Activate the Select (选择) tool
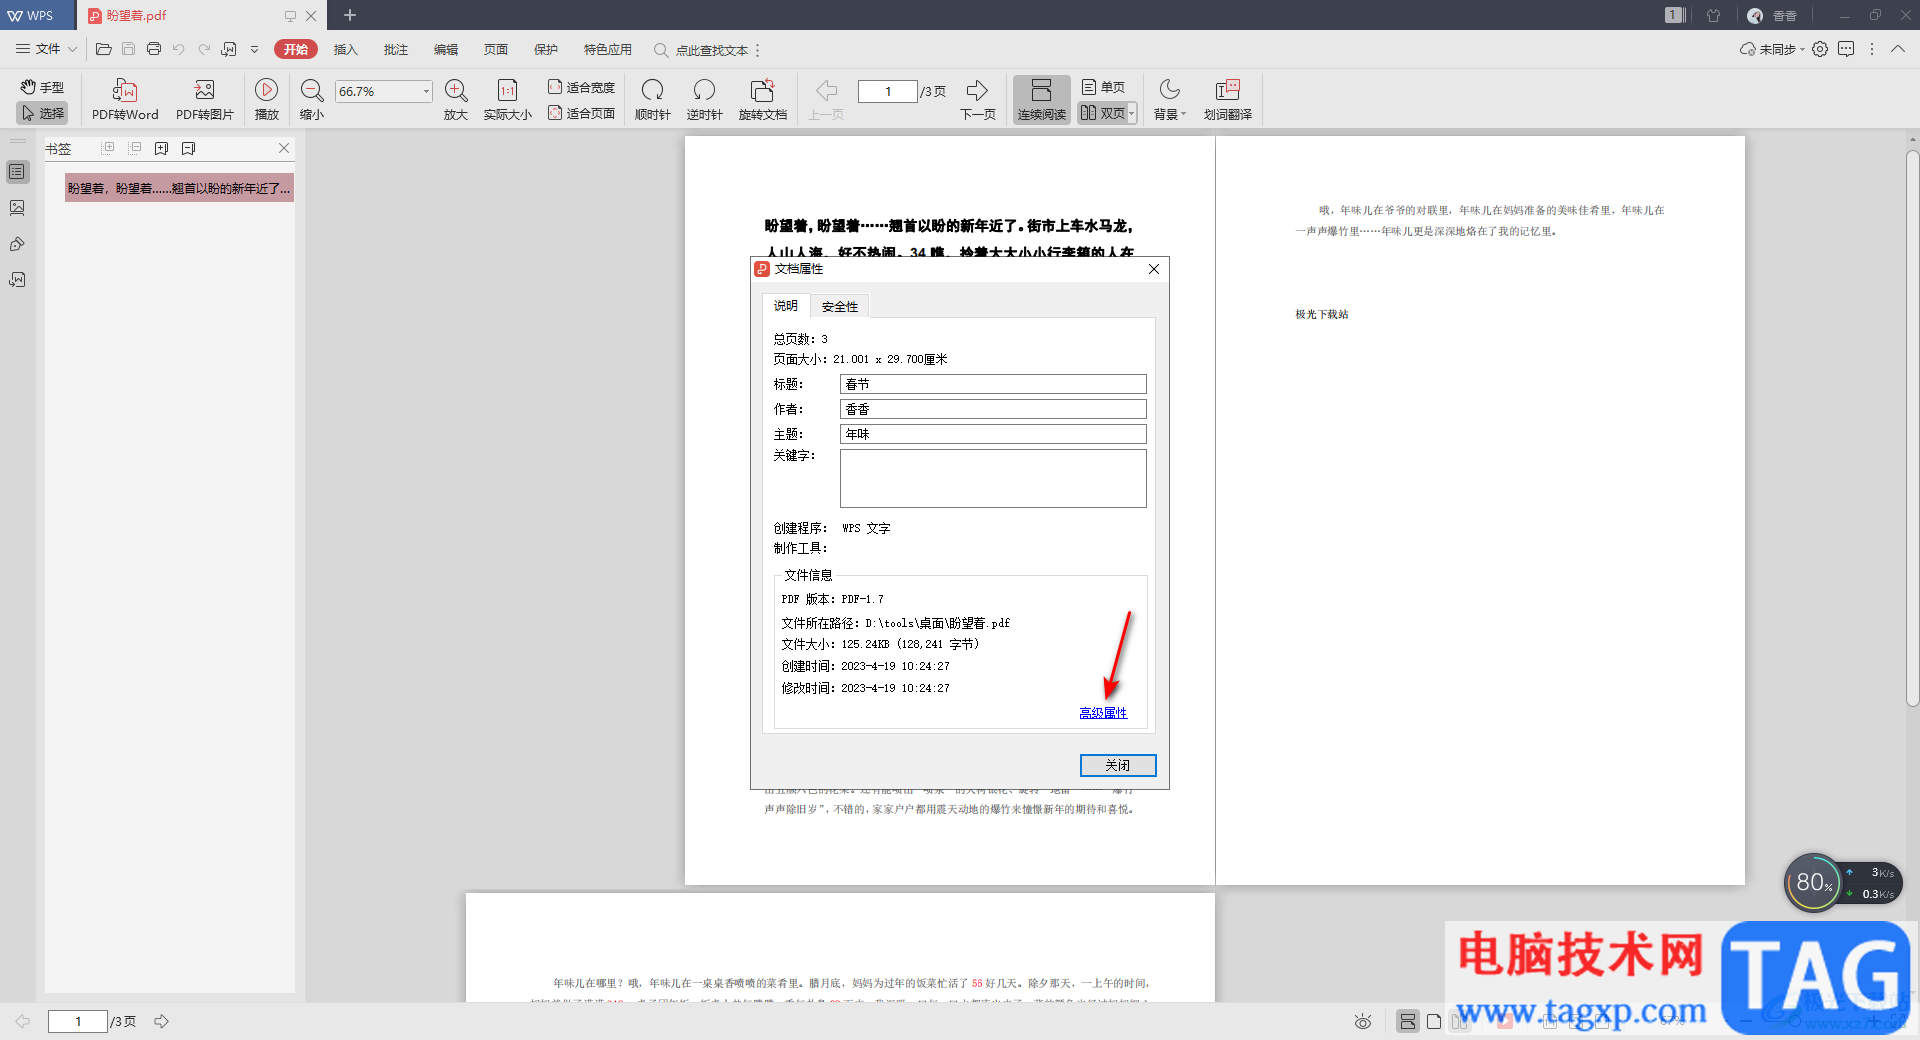The image size is (1920, 1040). click(42, 113)
